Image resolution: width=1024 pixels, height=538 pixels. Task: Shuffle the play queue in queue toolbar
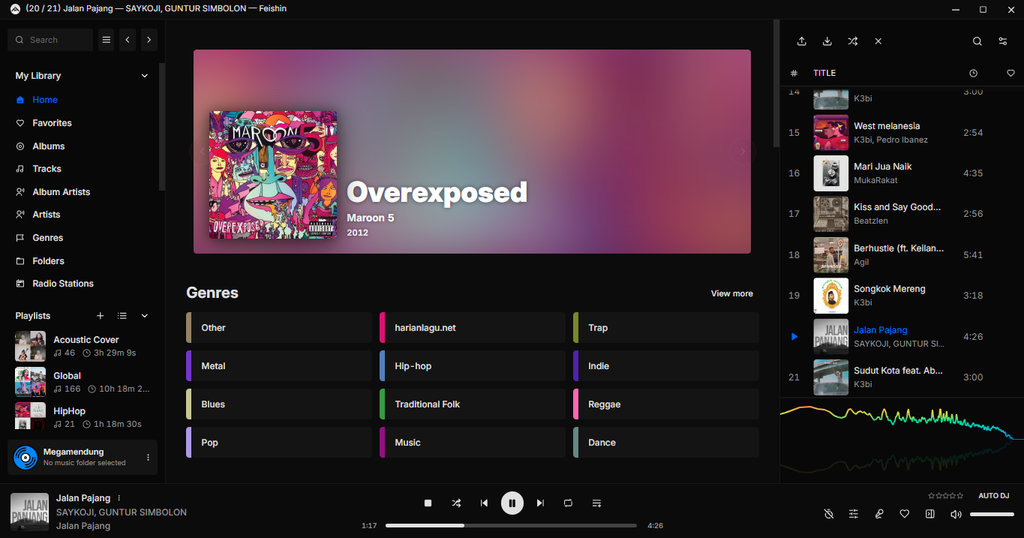852,41
